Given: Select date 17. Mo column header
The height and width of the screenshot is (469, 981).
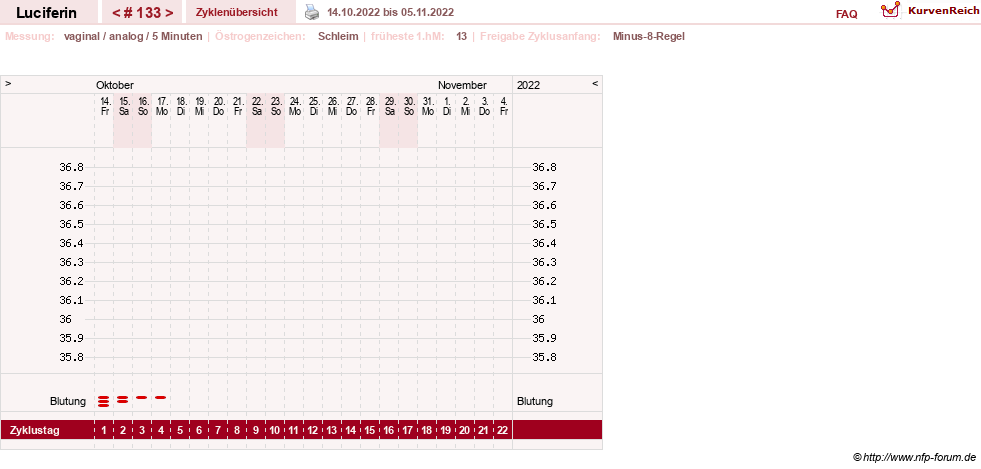Looking at the screenshot, I should [162, 106].
